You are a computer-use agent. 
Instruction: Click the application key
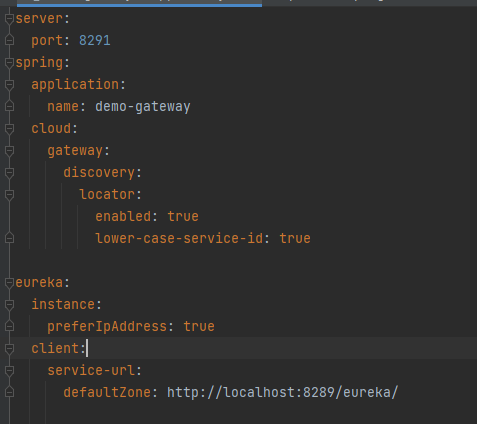(75, 85)
